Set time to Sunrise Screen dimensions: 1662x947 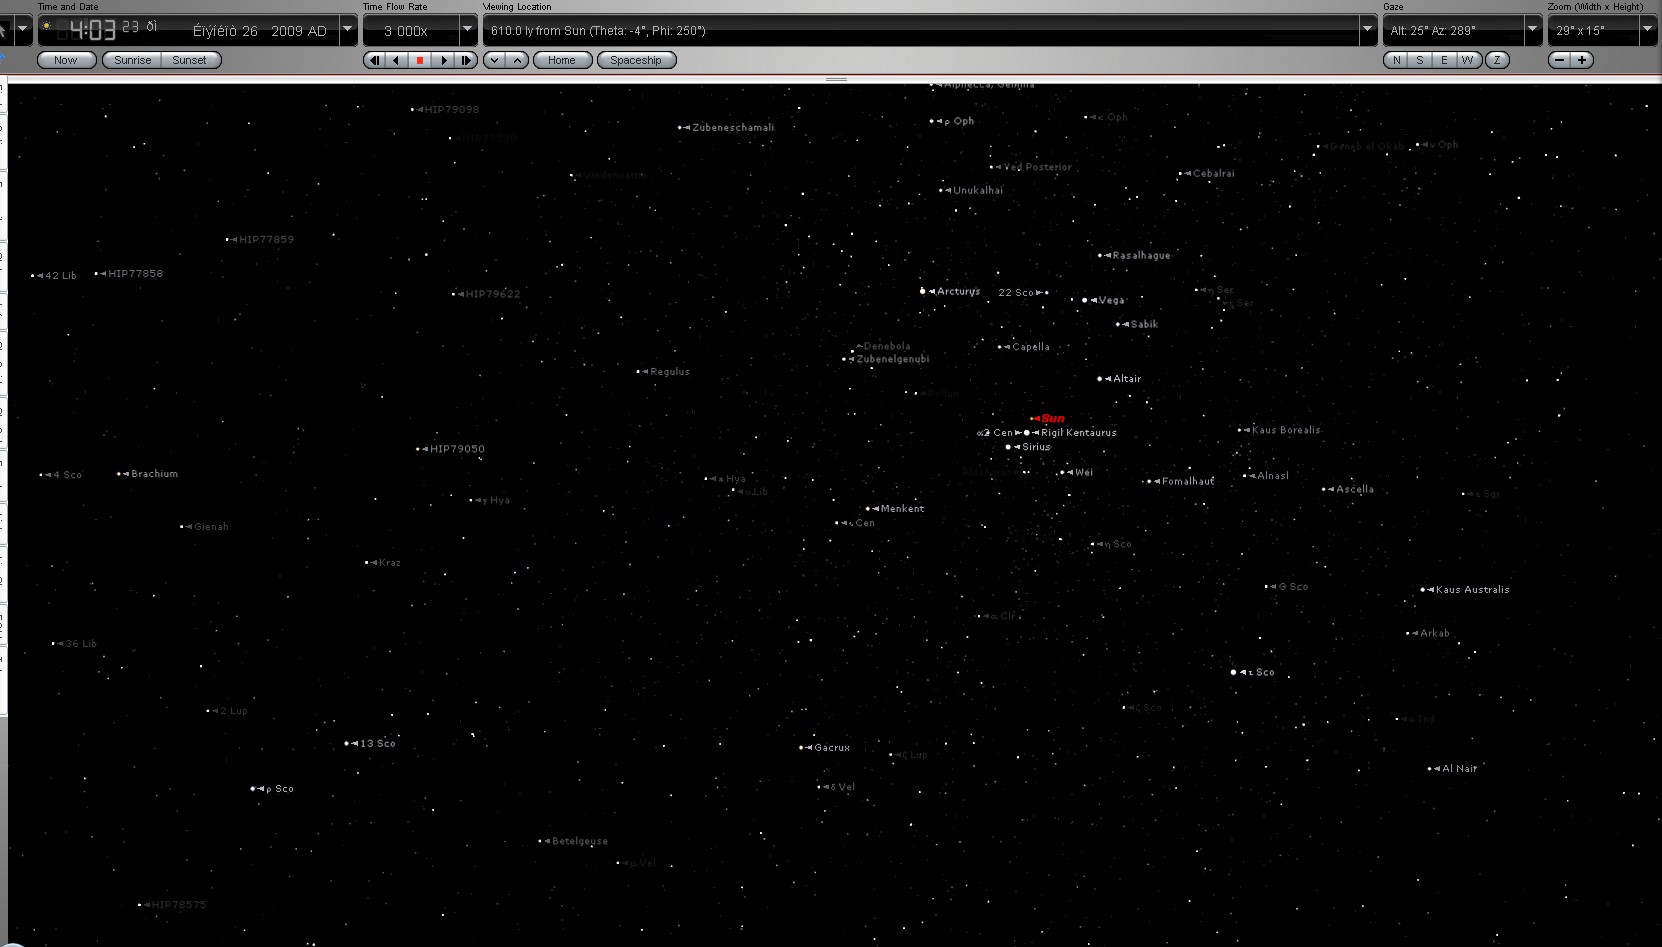(132, 60)
